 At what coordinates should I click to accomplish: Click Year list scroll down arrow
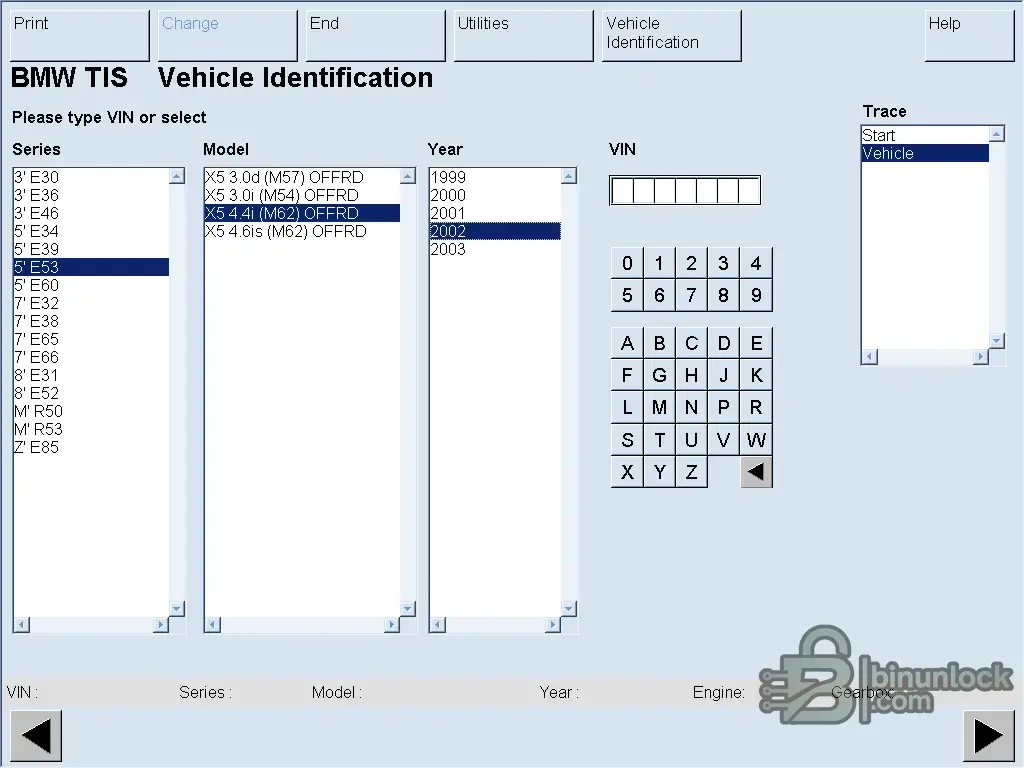click(569, 609)
